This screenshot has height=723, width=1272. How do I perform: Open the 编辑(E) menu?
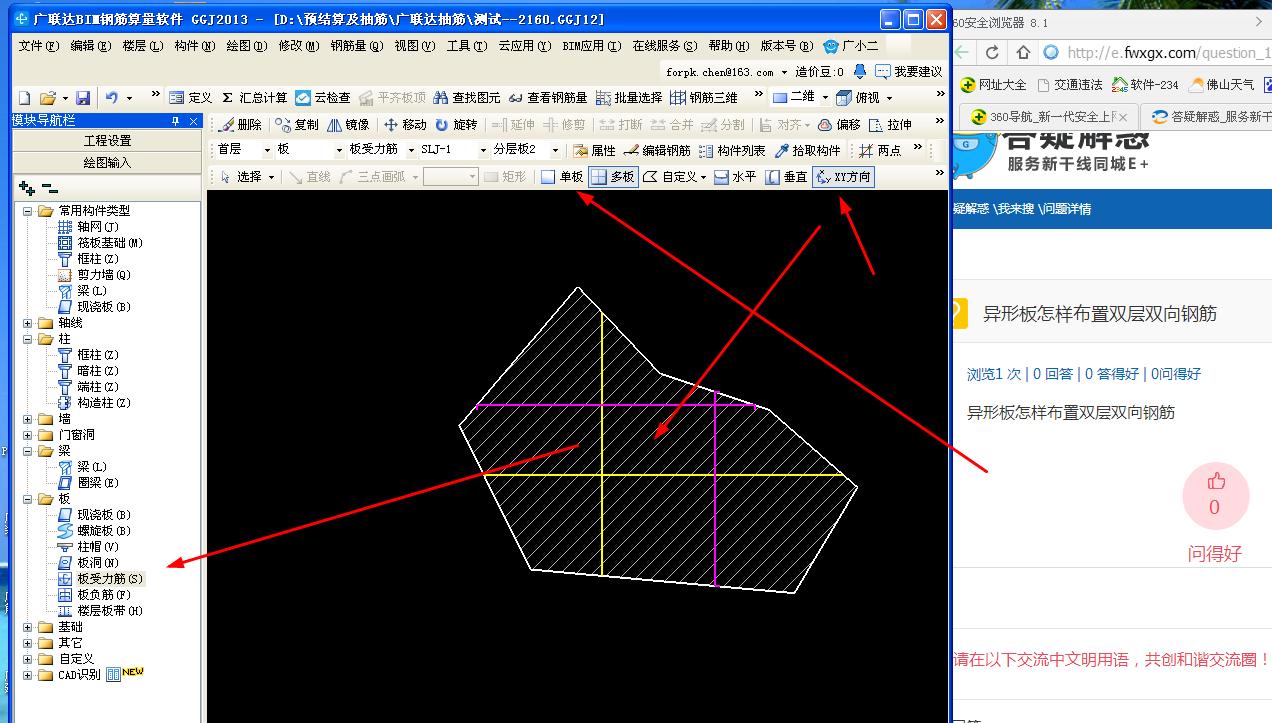[x=91, y=46]
